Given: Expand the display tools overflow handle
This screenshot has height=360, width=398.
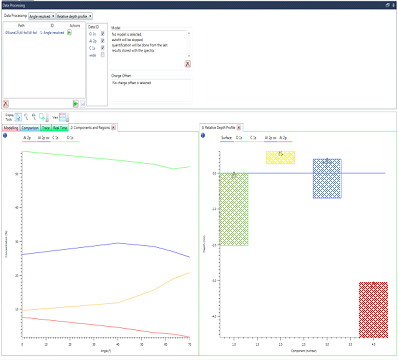Looking at the screenshot, I should 47,118.
